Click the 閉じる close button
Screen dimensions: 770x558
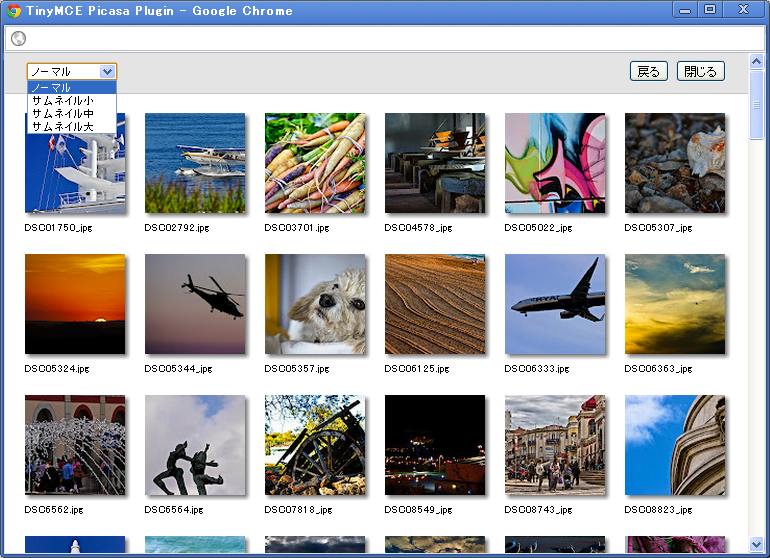(x=701, y=72)
